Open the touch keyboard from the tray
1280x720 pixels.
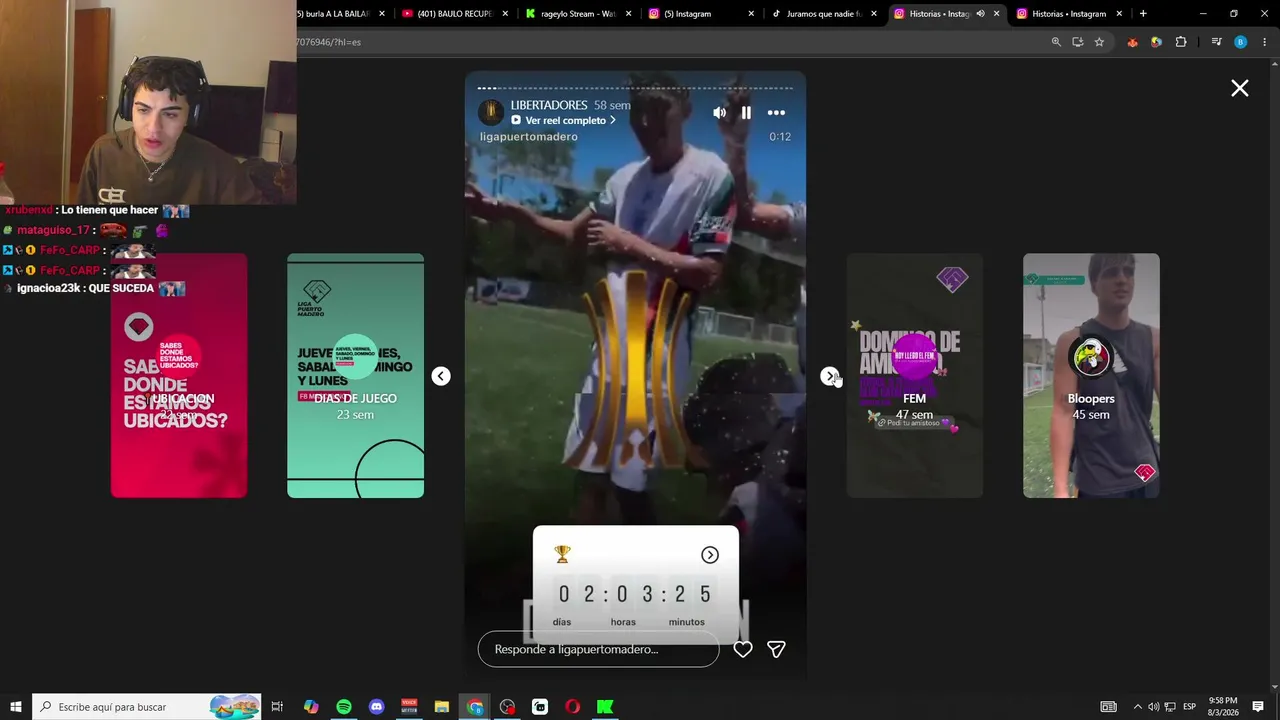1108,707
